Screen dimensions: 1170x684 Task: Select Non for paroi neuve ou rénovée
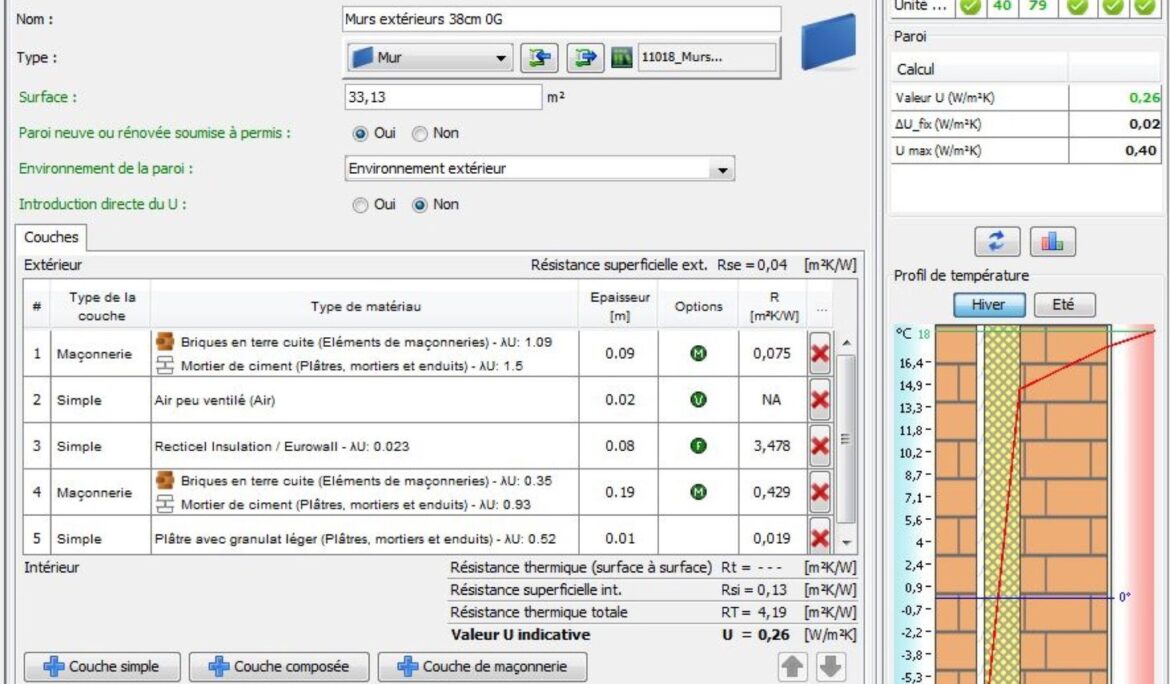[x=421, y=133]
